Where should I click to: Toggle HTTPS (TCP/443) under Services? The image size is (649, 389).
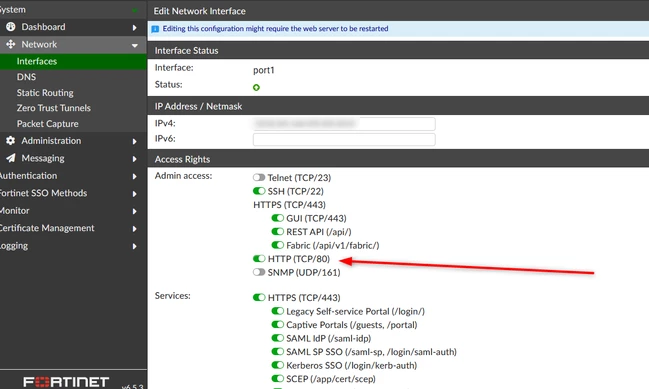[x=259, y=298]
